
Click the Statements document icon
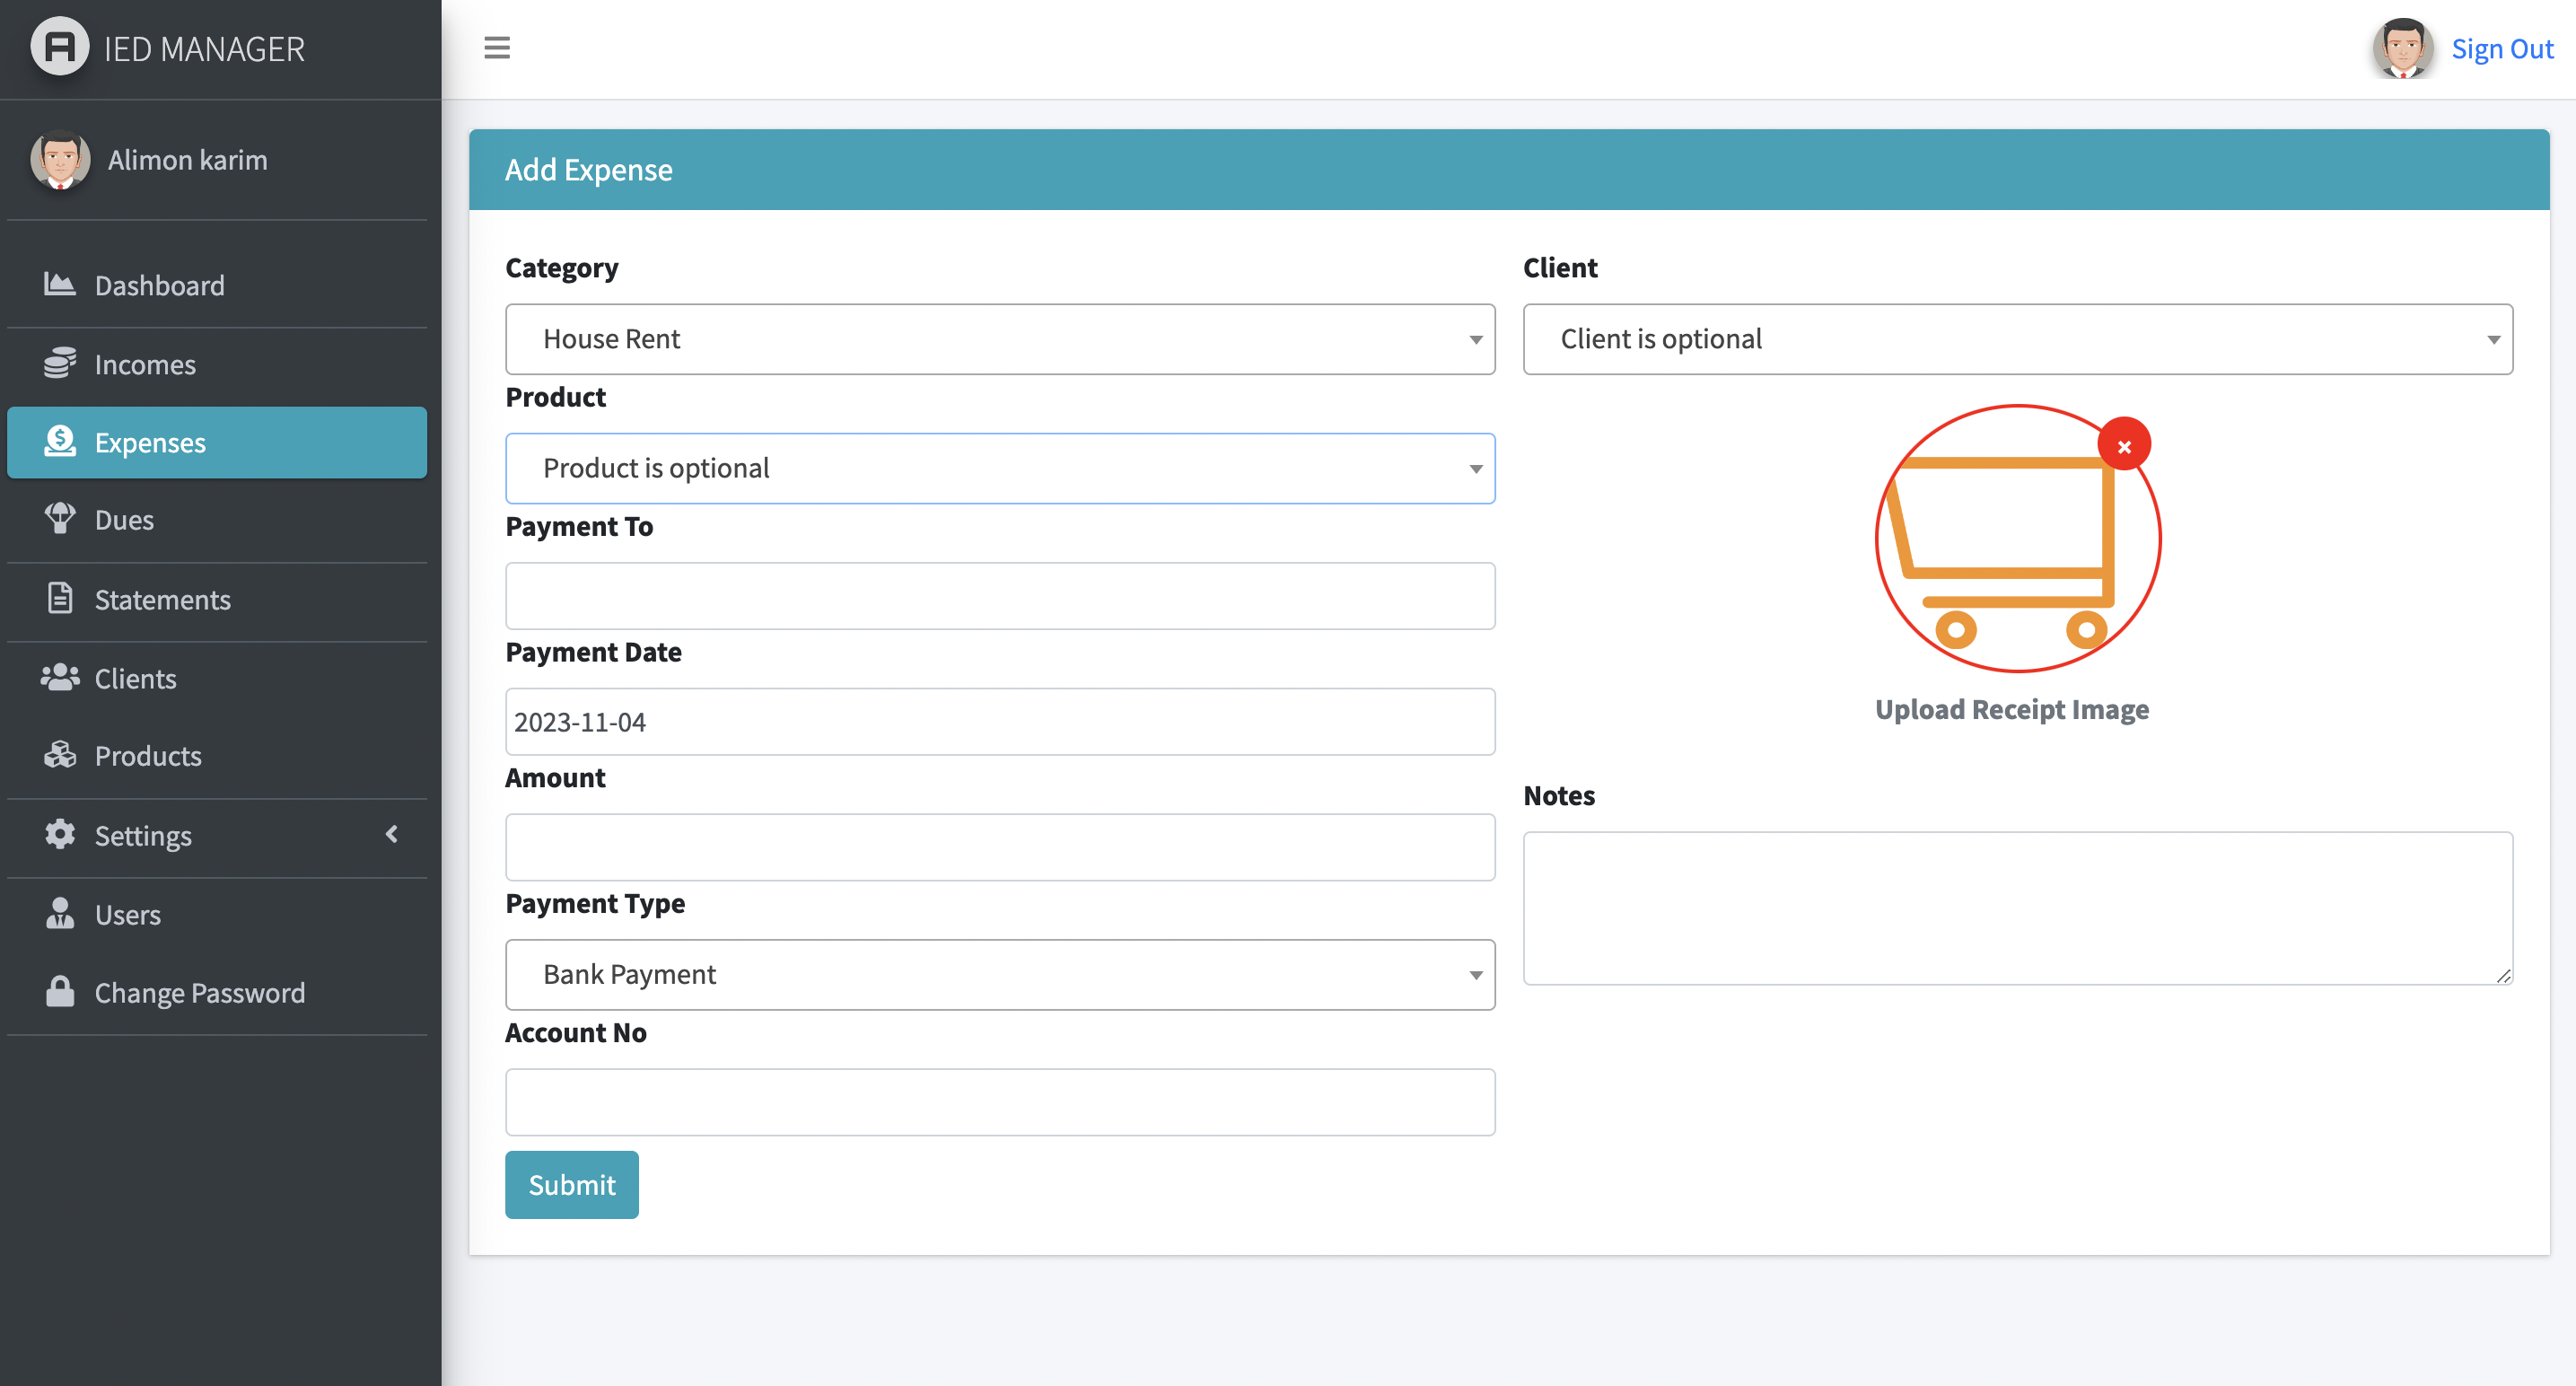tap(59, 599)
